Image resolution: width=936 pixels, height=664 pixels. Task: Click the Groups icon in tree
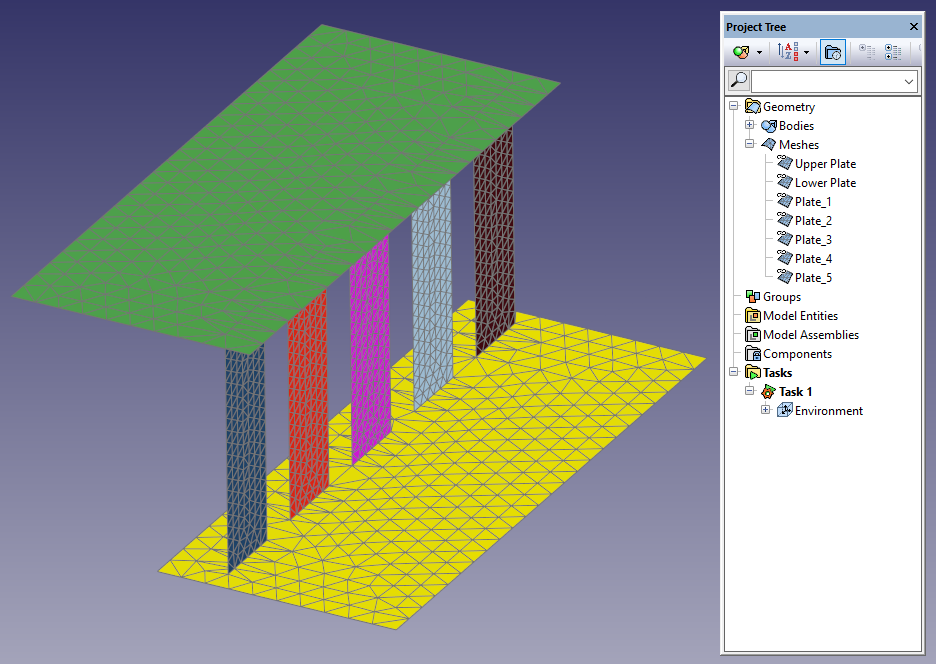752,297
